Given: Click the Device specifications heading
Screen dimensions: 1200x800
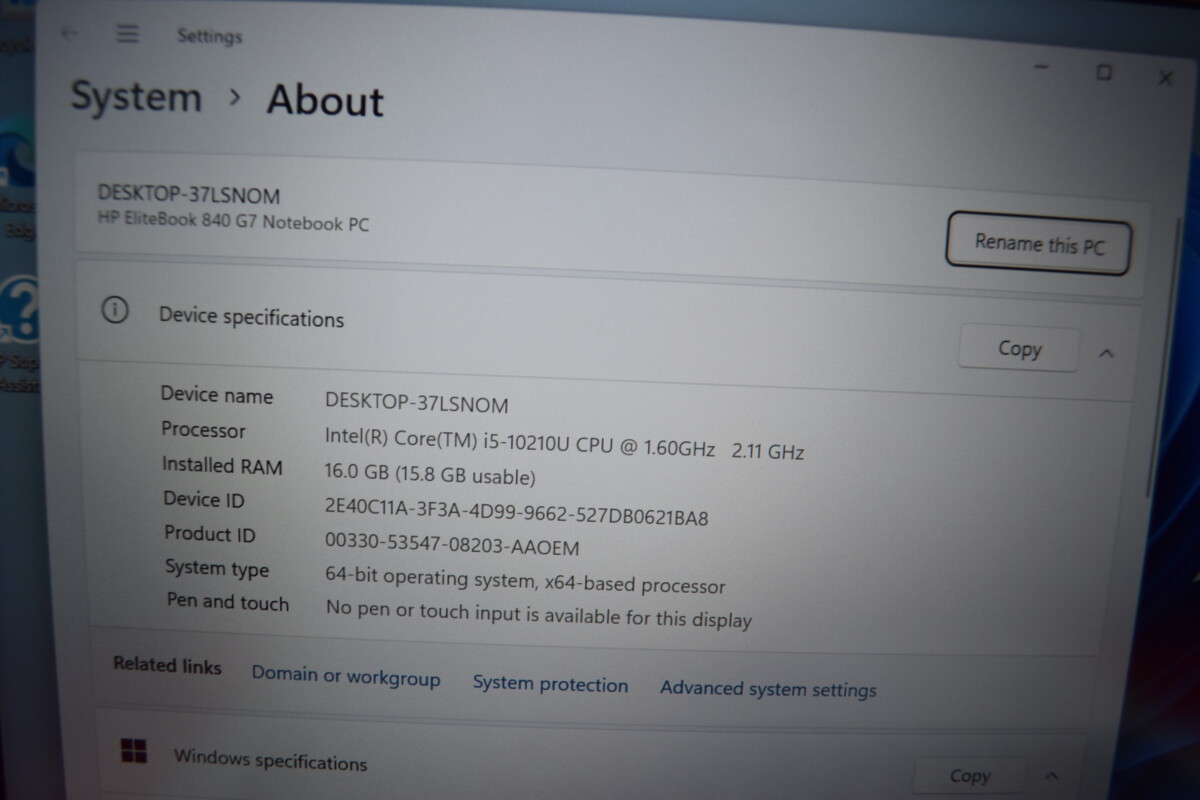Looking at the screenshot, I should (x=251, y=317).
